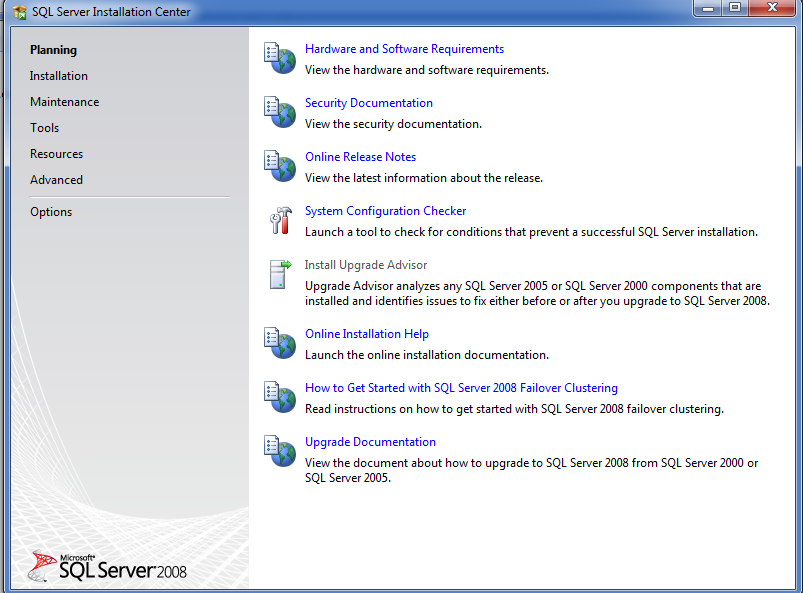Close the SQL Server Installation Center window

[x=773, y=8]
